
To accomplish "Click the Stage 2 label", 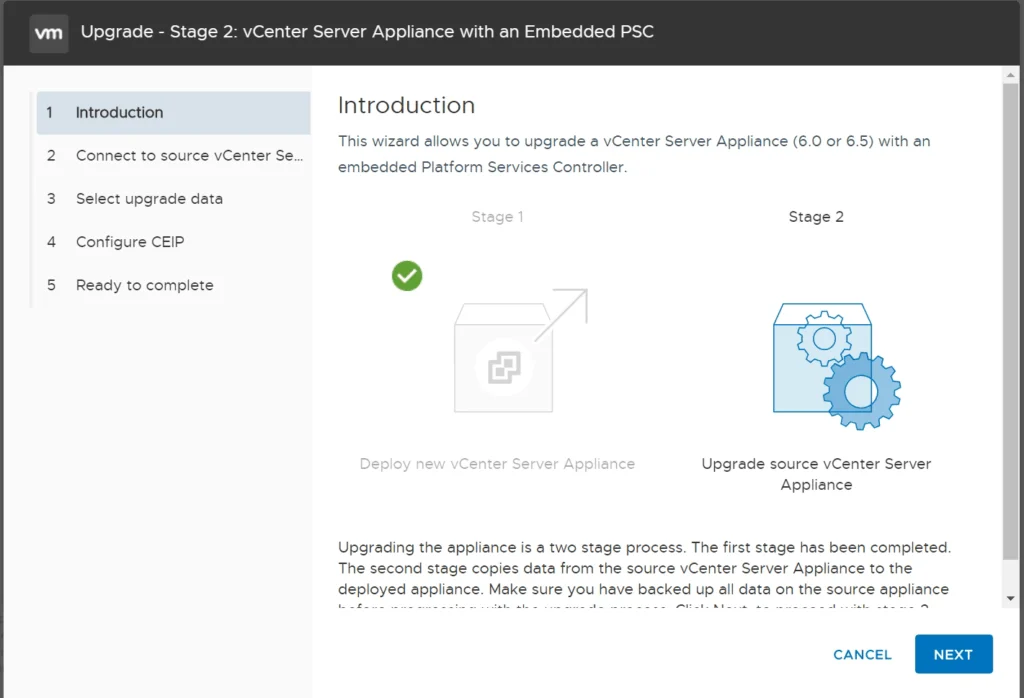I will pyautogui.click(x=816, y=217).
